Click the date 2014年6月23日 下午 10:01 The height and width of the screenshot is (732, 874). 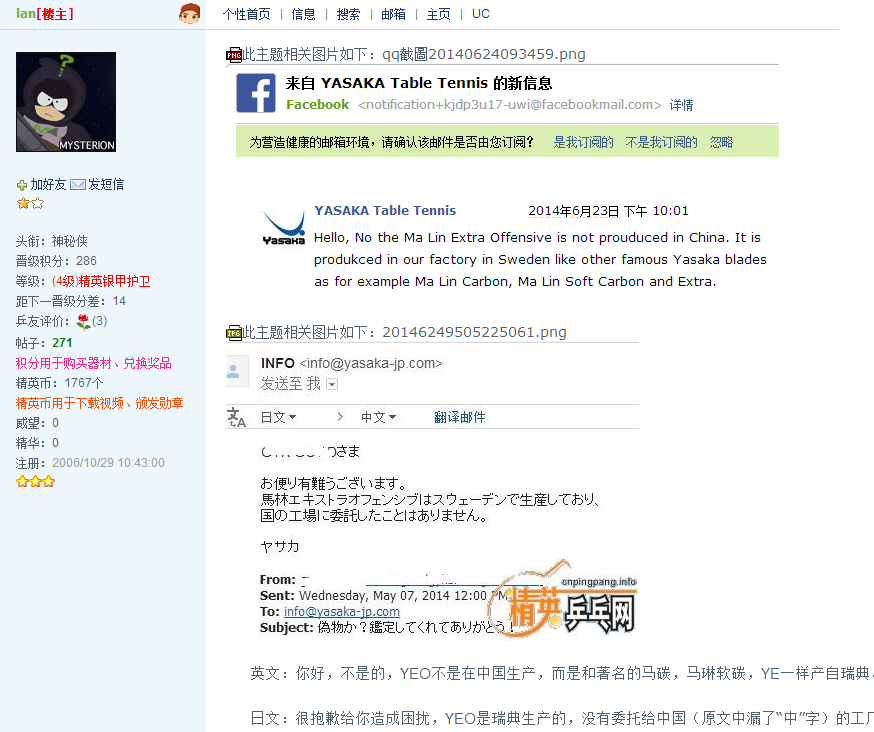point(608,211)
